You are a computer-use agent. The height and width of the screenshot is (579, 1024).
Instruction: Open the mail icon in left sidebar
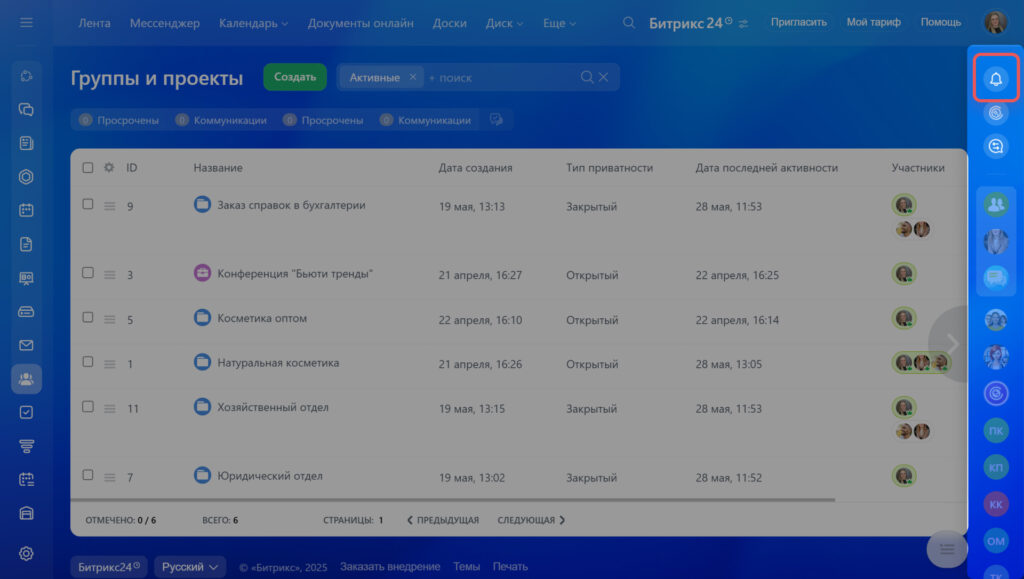pos(27,345)
